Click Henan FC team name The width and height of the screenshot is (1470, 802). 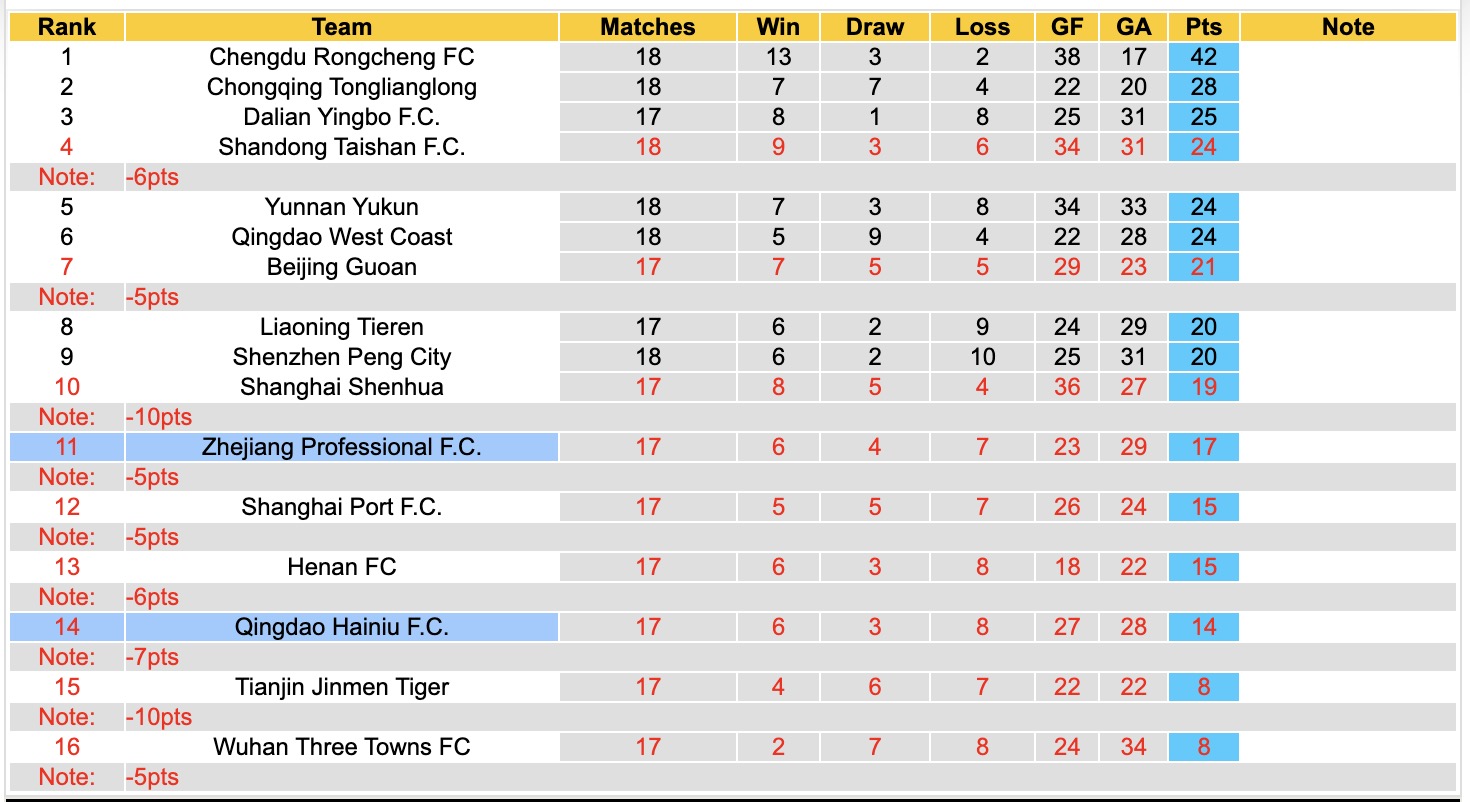coord(342,567)
